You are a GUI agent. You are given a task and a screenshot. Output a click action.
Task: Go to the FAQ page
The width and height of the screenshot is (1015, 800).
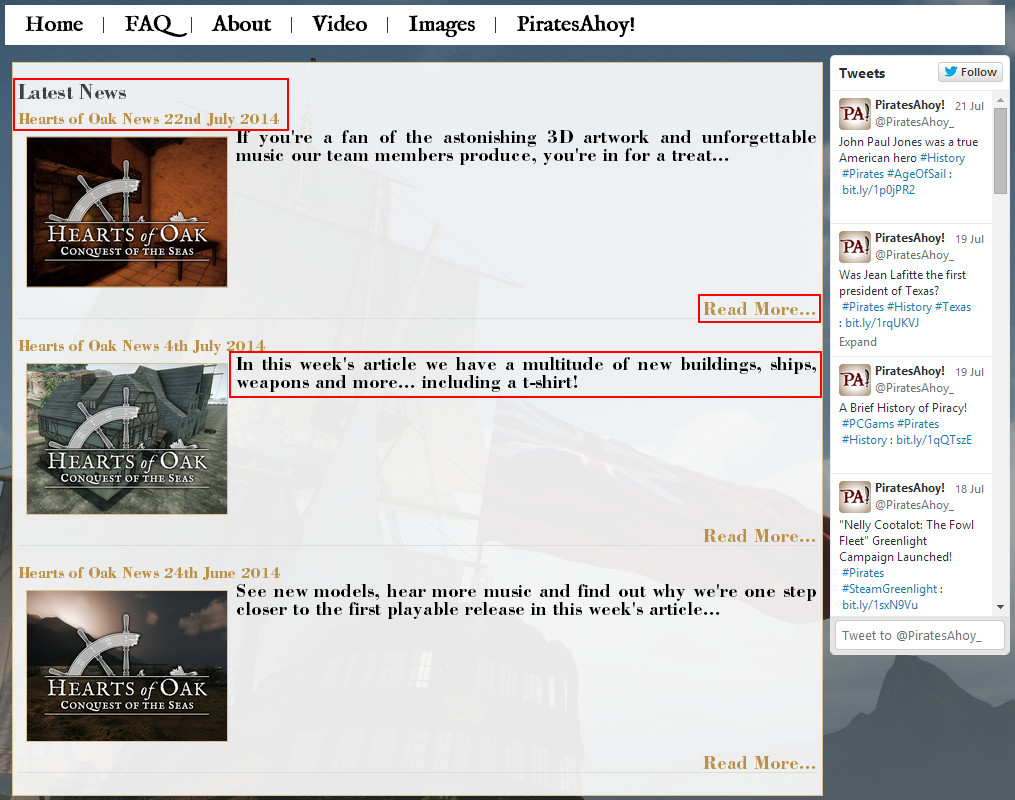[x=155, y=25]
